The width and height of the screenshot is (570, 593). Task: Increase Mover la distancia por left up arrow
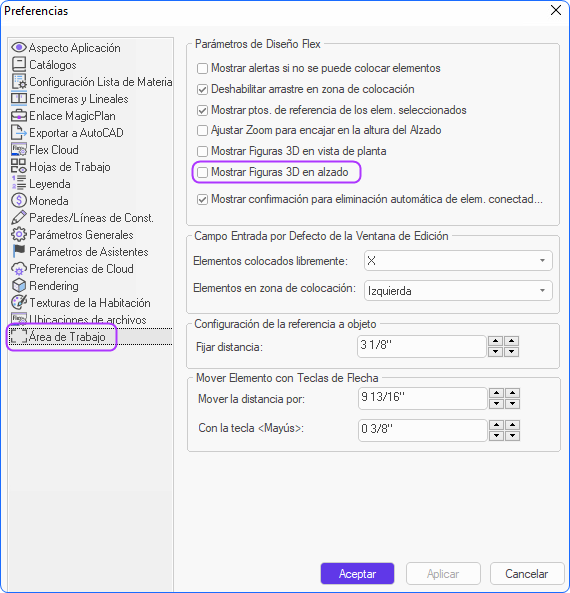point(496,393)
